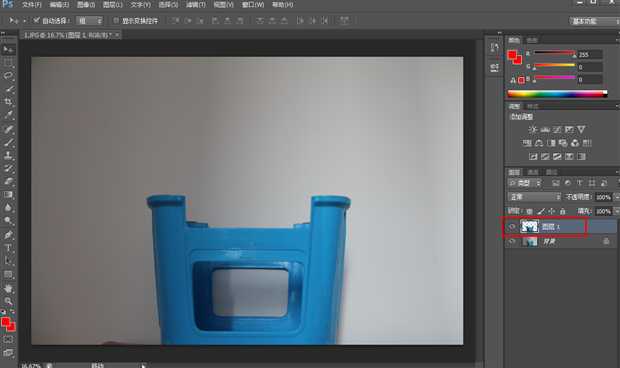Viewport: 620px width, 368px height.
Task: Select the Clone Stamp tool
Action: tap(8, 155)
